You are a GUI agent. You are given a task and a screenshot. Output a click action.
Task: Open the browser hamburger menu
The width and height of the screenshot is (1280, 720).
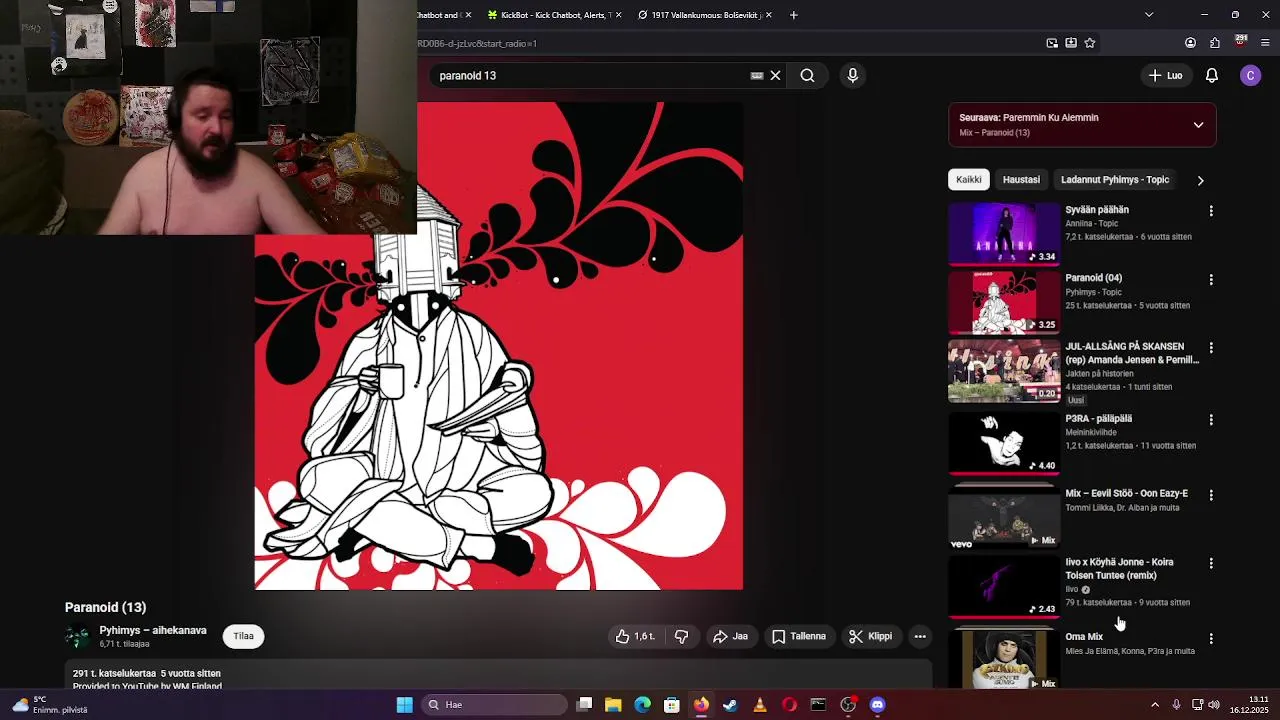pyautogui.click(x=1266, y=43)
